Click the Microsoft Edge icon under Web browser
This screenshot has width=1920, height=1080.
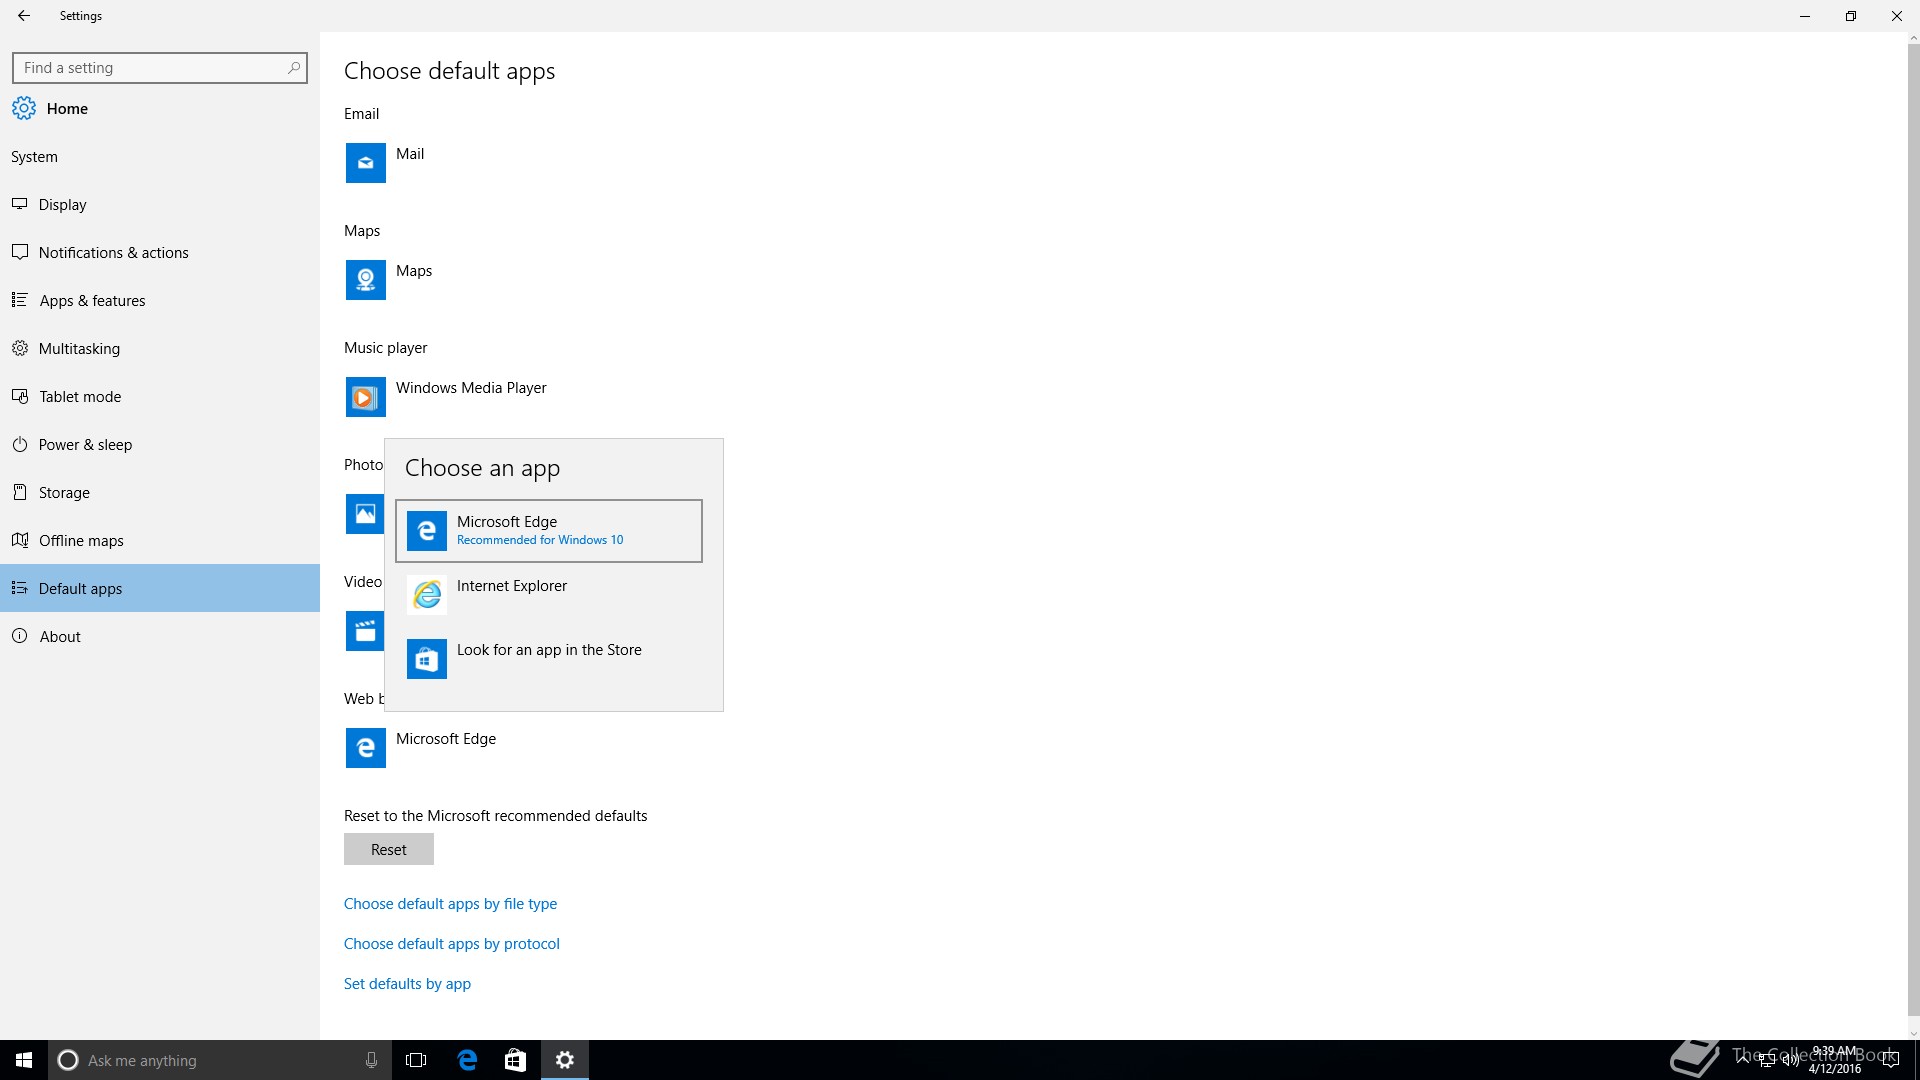[x=365, y=748]
